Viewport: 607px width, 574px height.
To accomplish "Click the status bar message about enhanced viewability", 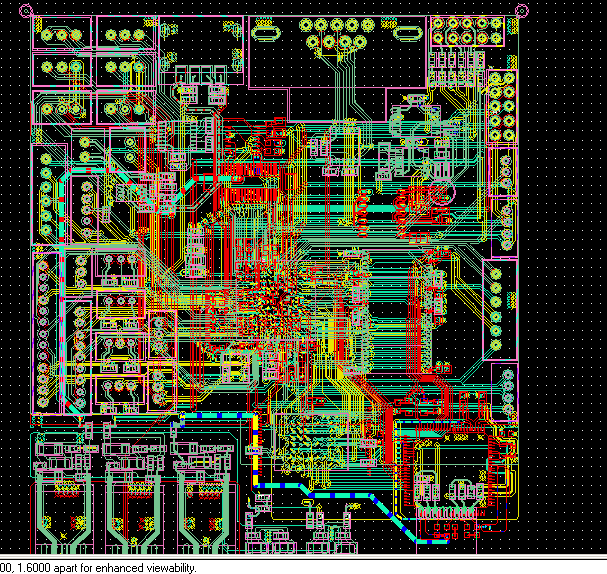I will [x=98, y=568].
